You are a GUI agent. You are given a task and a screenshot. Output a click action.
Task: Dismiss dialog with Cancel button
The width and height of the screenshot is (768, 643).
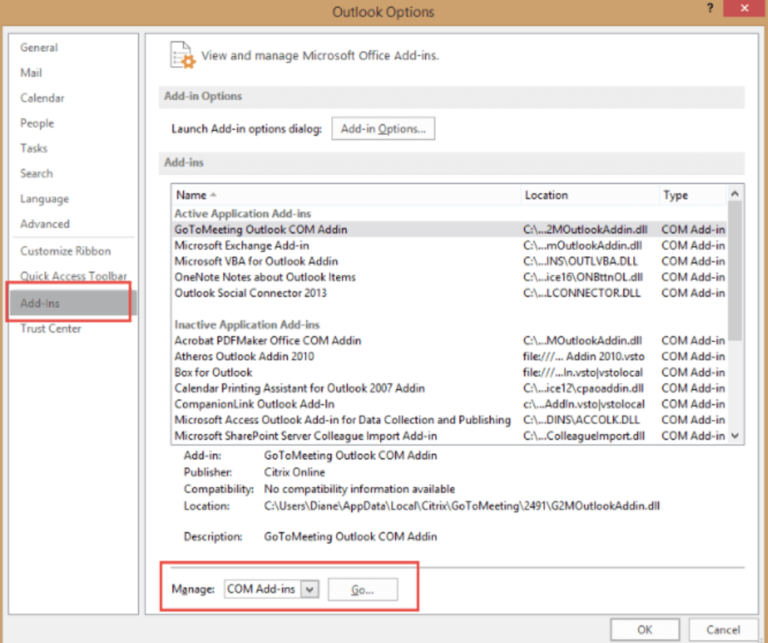[x=723, y=630]
